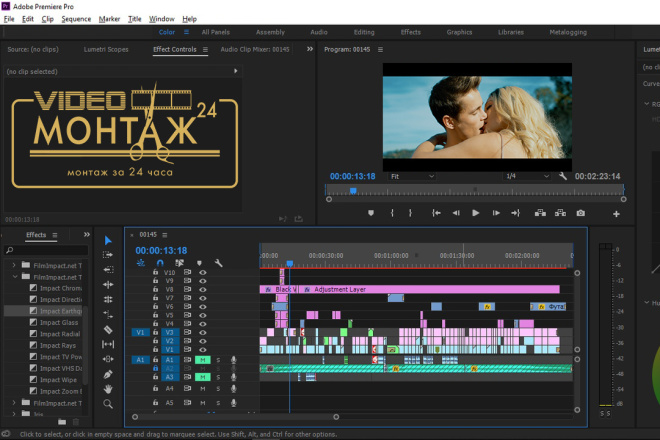Screen dimensions: 660x440
Task: Open Program monitor button editor plus
Action: coord(616,214)
